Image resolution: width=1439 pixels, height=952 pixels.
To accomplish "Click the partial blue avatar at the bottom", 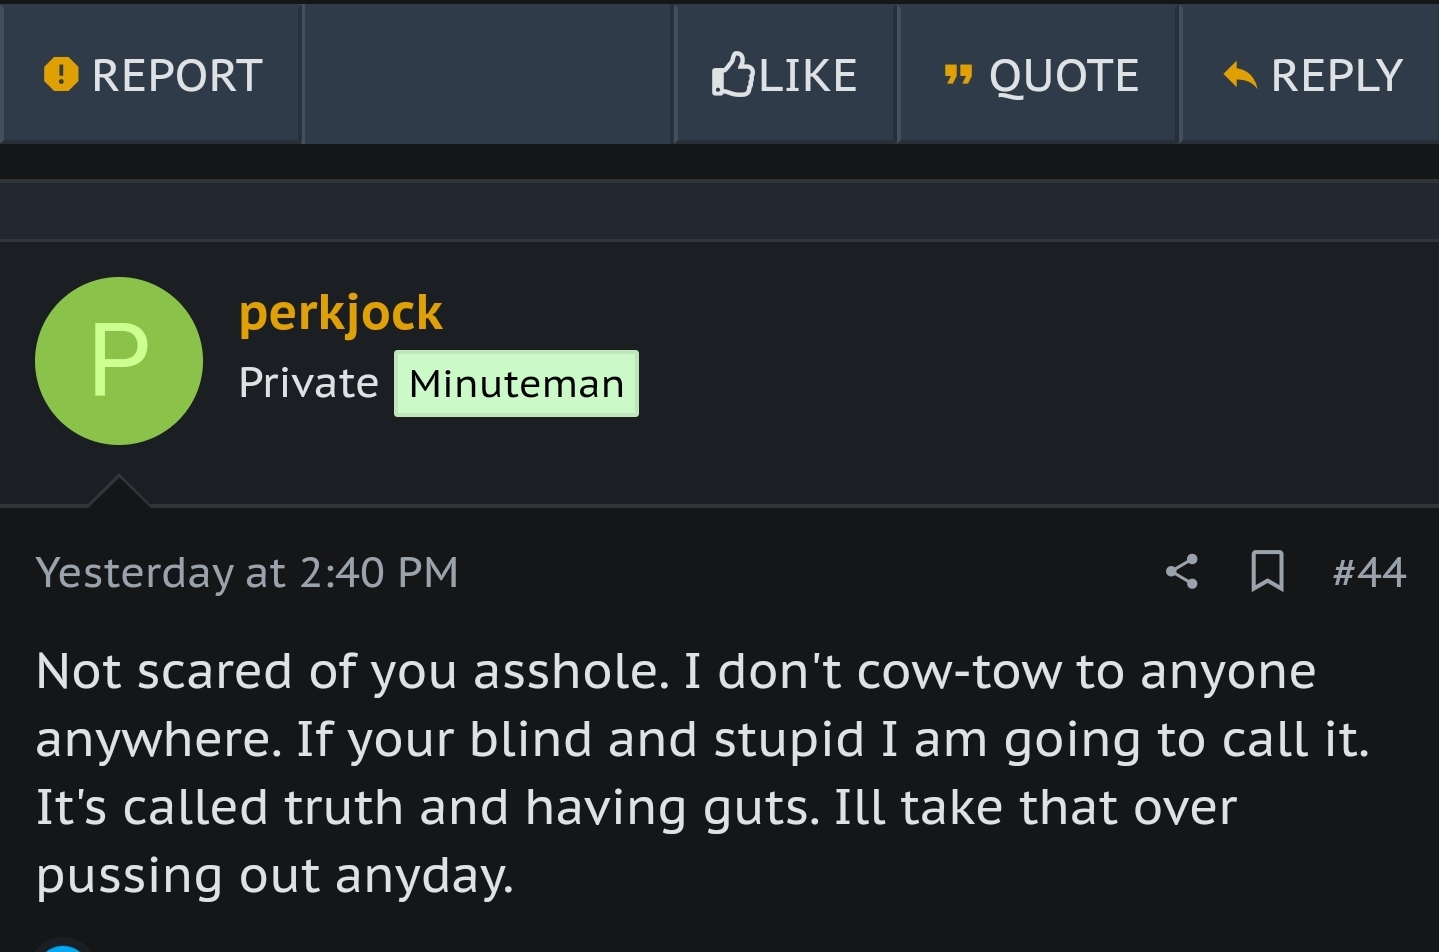I will click(x=62, y=946).
